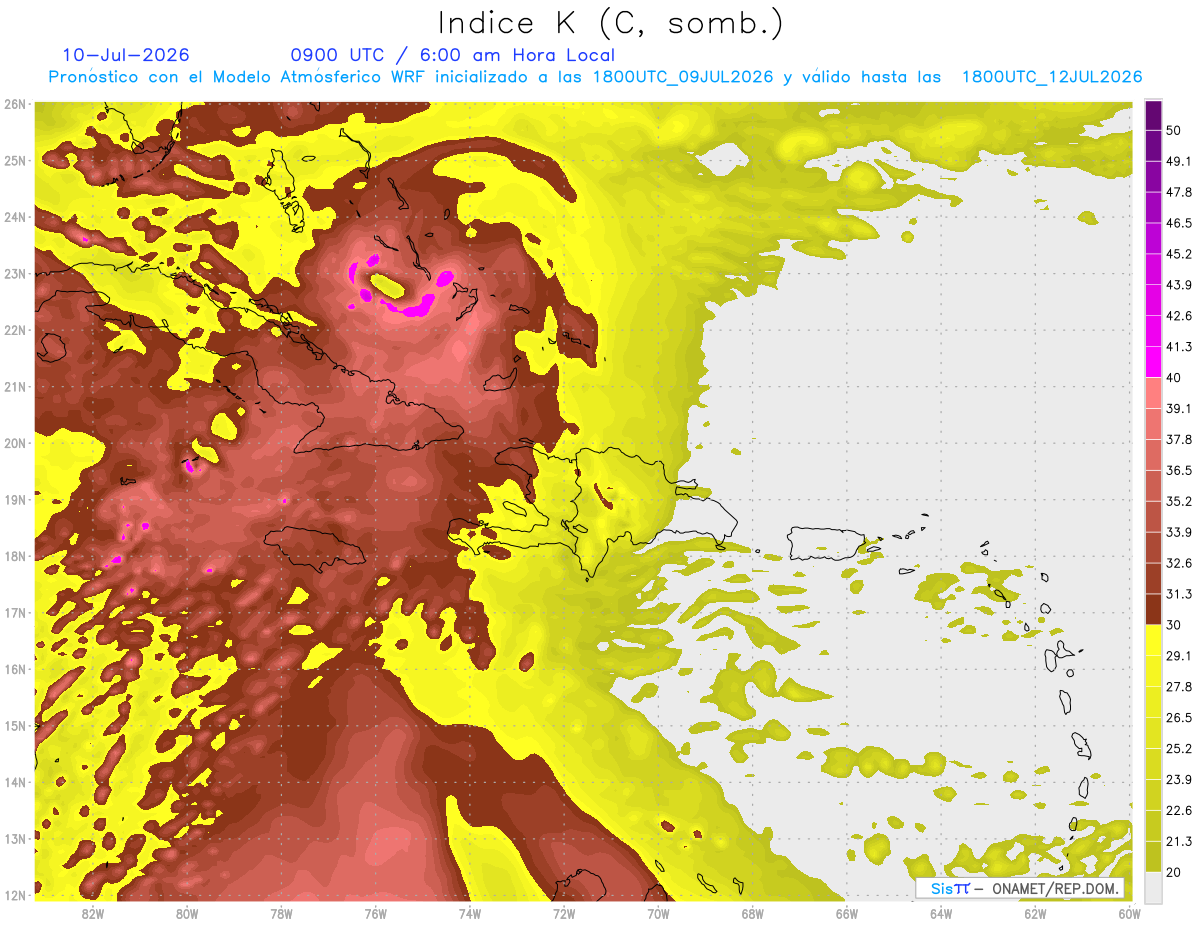Click the valid-until time 1800UTC_12JUL2026

(x=1052, y=77)
